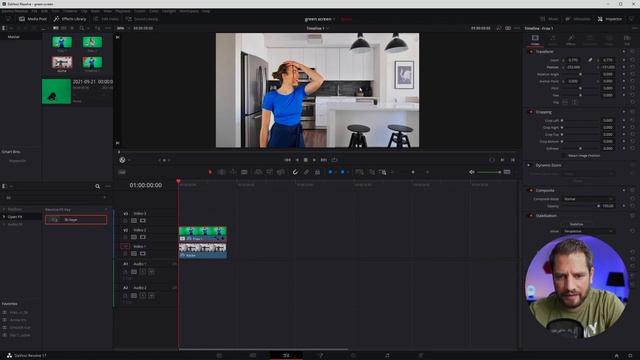Image resolution: width=640 pixels, height=360 pixels.
Task: Select the Effects tab in Inspector
Action: pyautogui.click(x=571, y=40)
